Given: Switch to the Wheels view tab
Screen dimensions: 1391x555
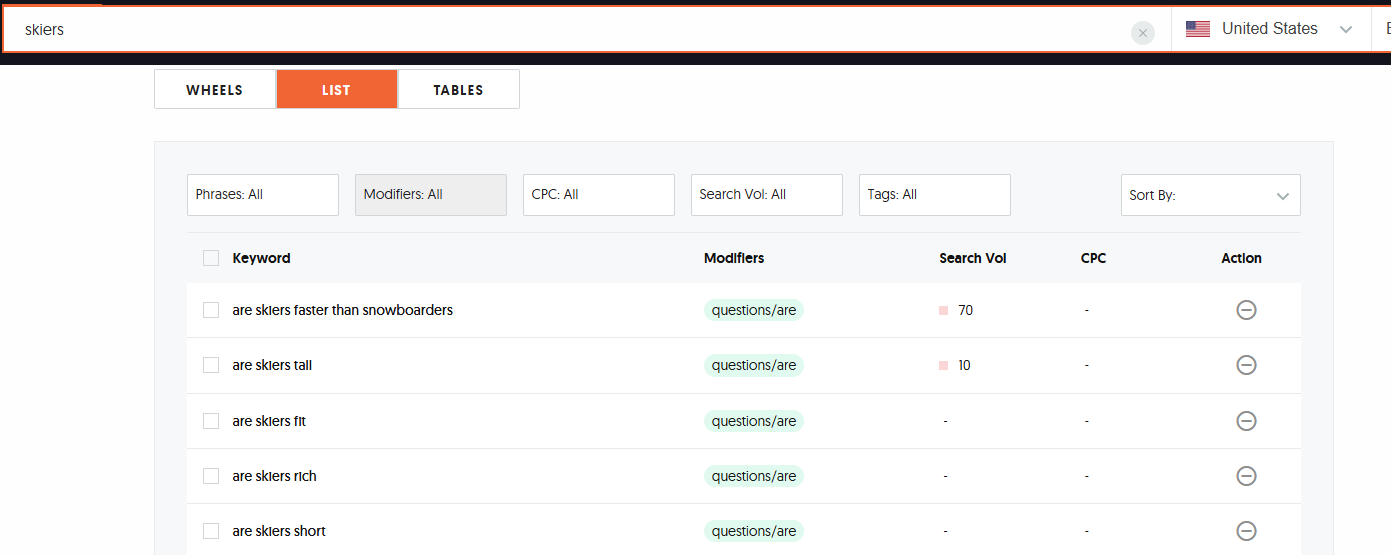Looking at the screenshot, I should (x=215, y=90).
